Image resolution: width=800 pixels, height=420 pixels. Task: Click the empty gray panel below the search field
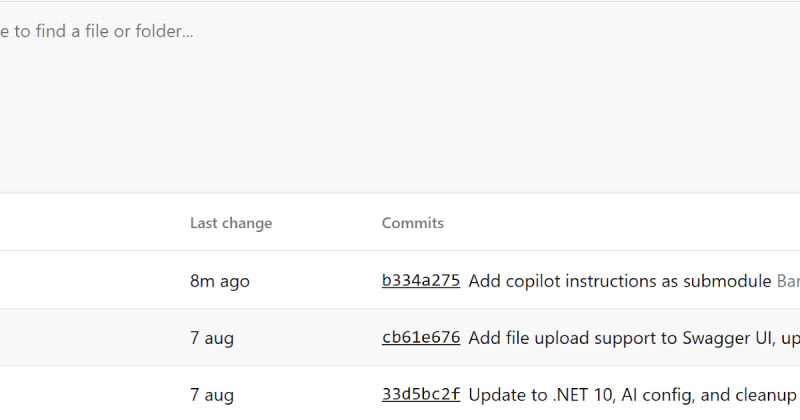pos(400,120)
